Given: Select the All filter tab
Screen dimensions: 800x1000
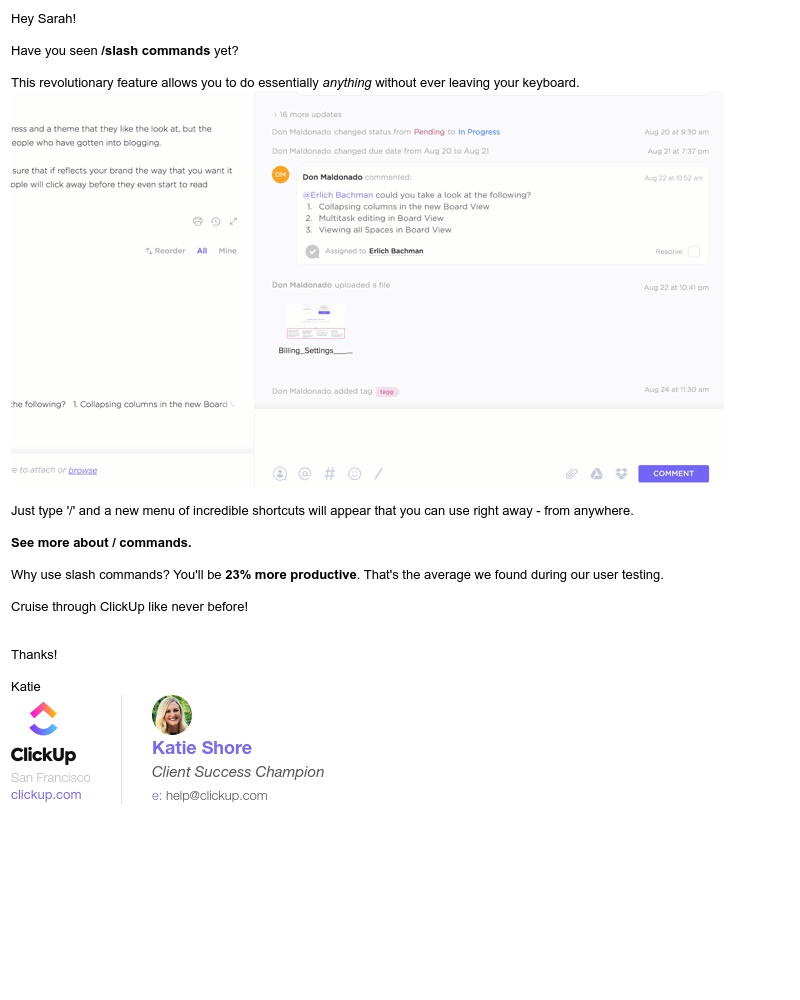Looking at the screenshot, I should coord(202,251).
